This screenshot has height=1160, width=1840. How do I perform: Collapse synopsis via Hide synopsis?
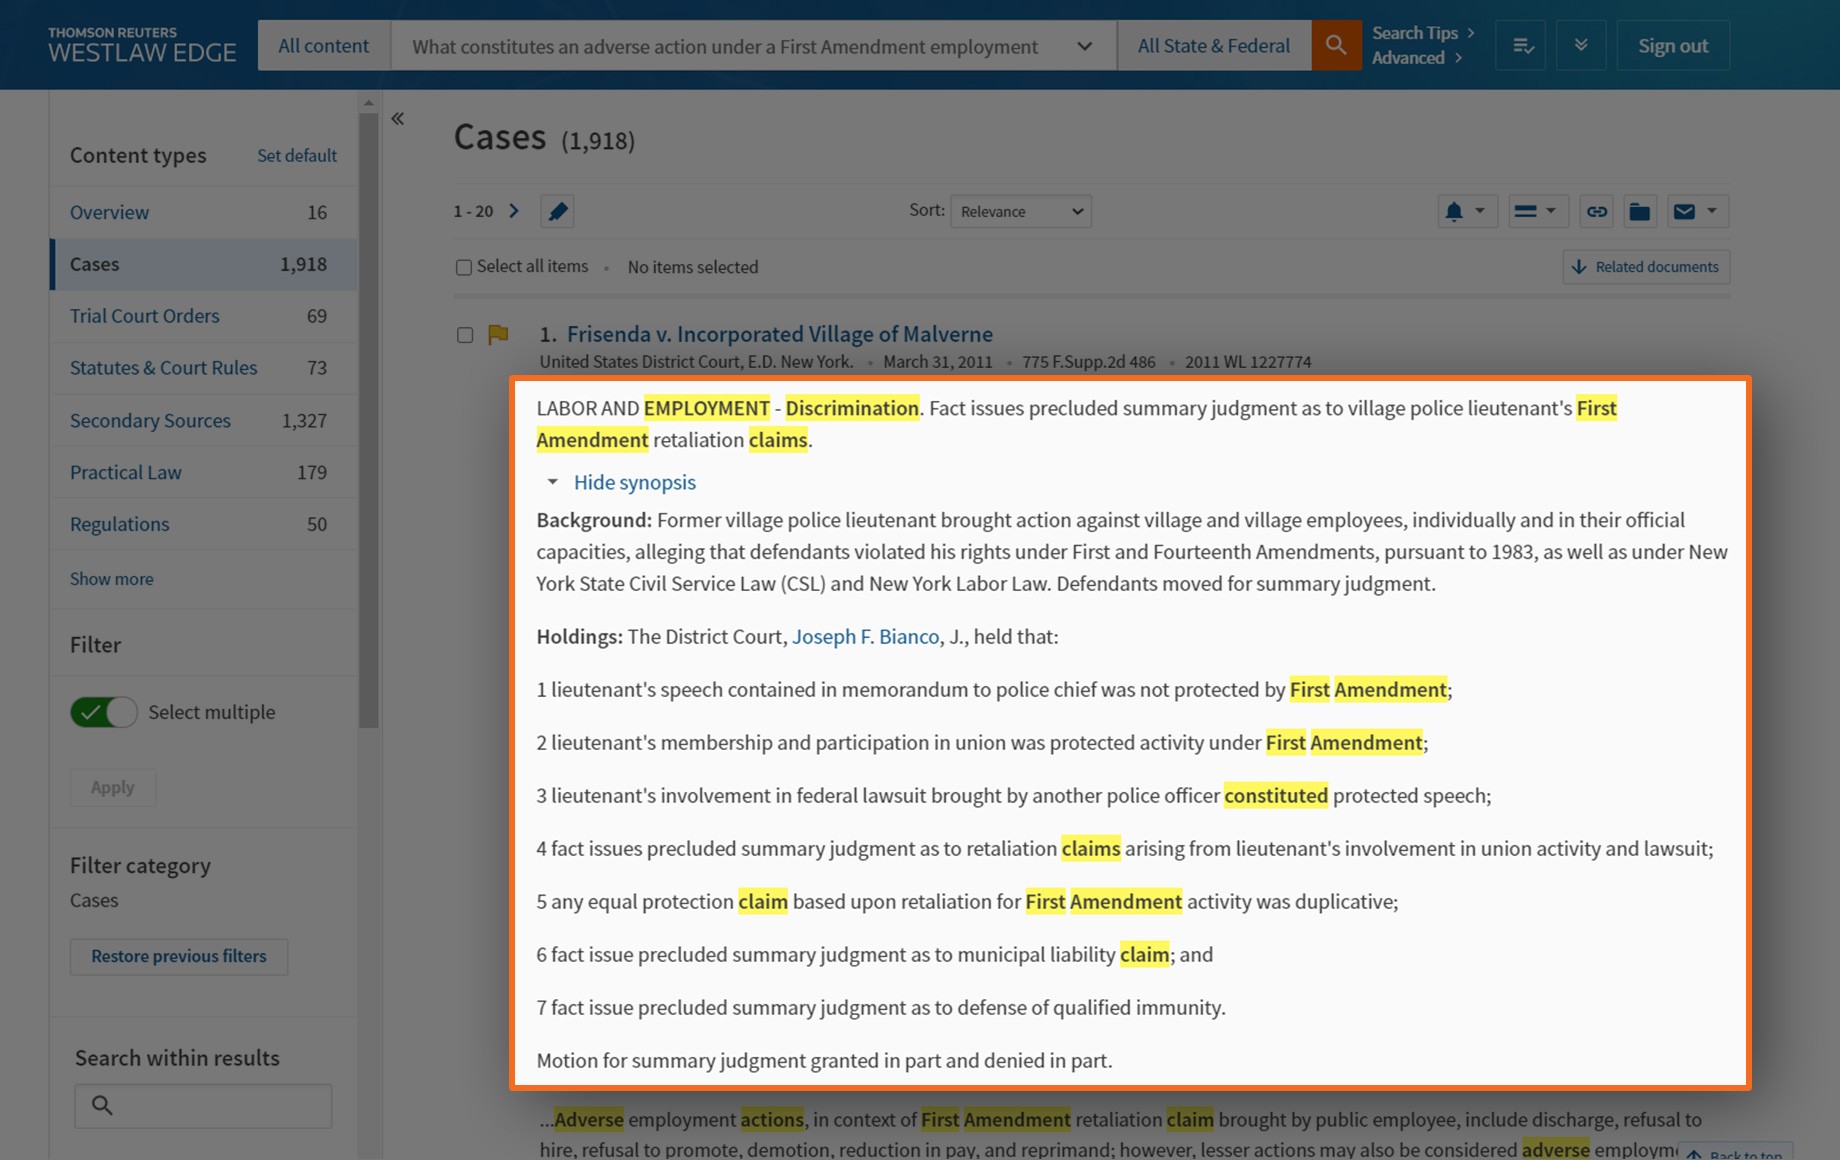[x=634, y=482]
